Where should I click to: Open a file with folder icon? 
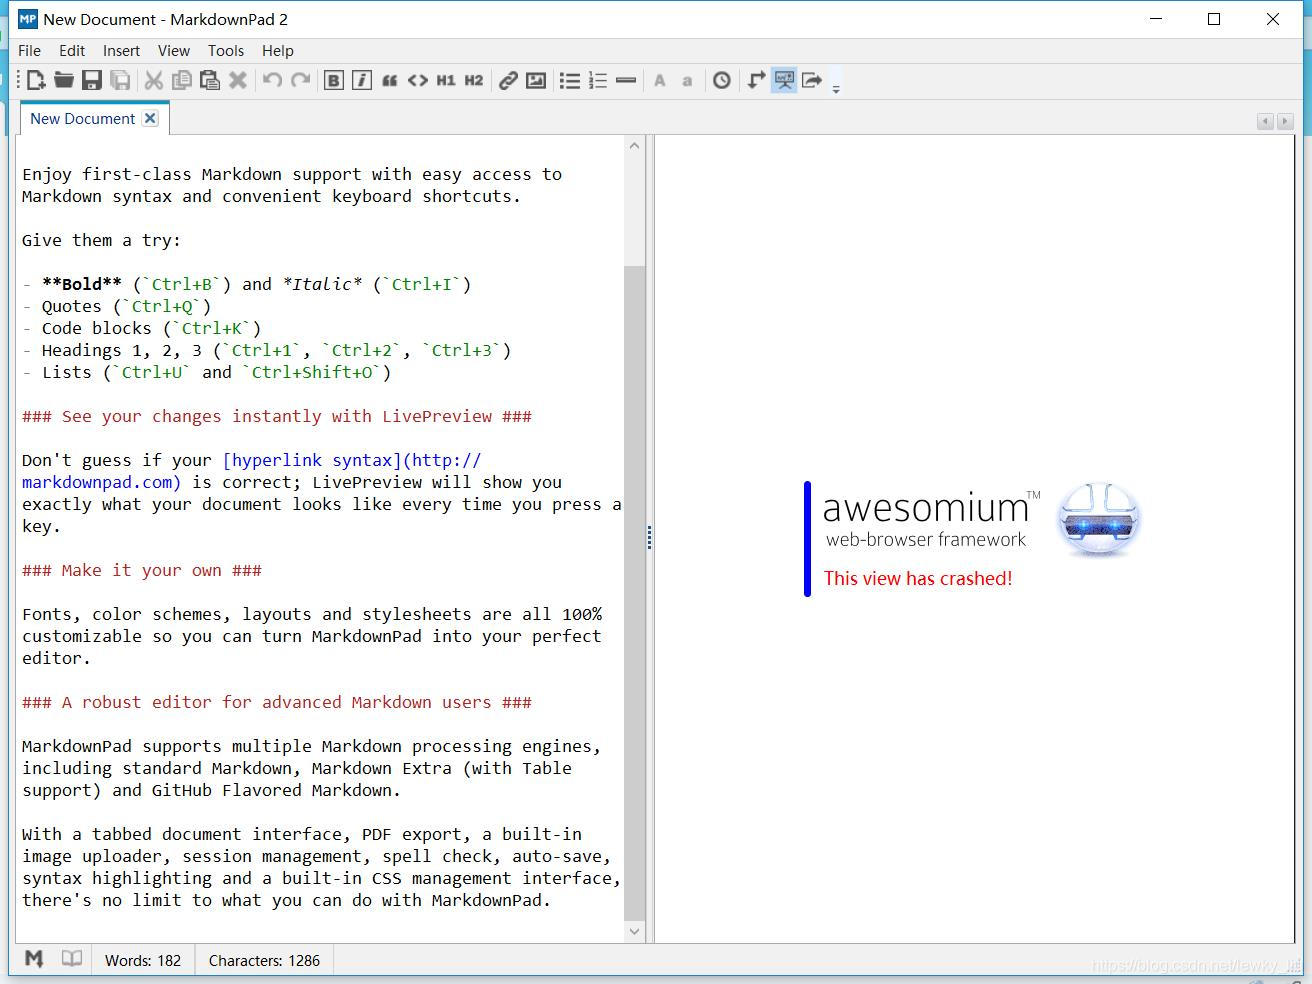click(x=64, y=81)
